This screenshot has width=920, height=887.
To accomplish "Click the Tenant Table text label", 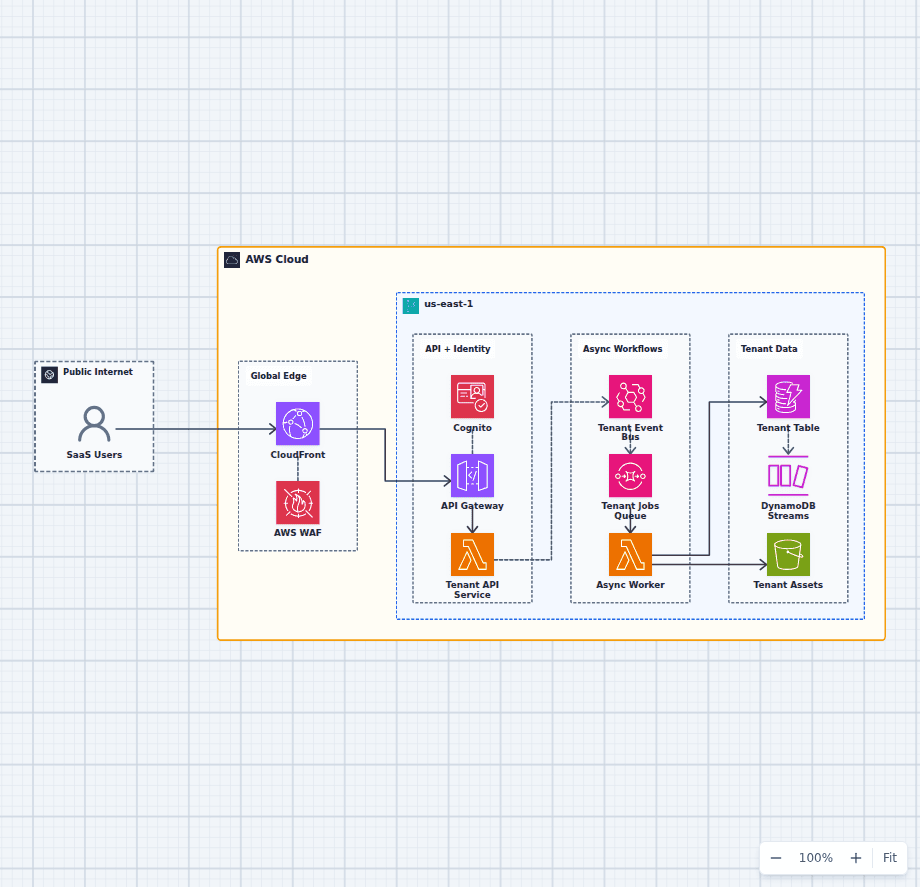I will (x=788, y=428).
